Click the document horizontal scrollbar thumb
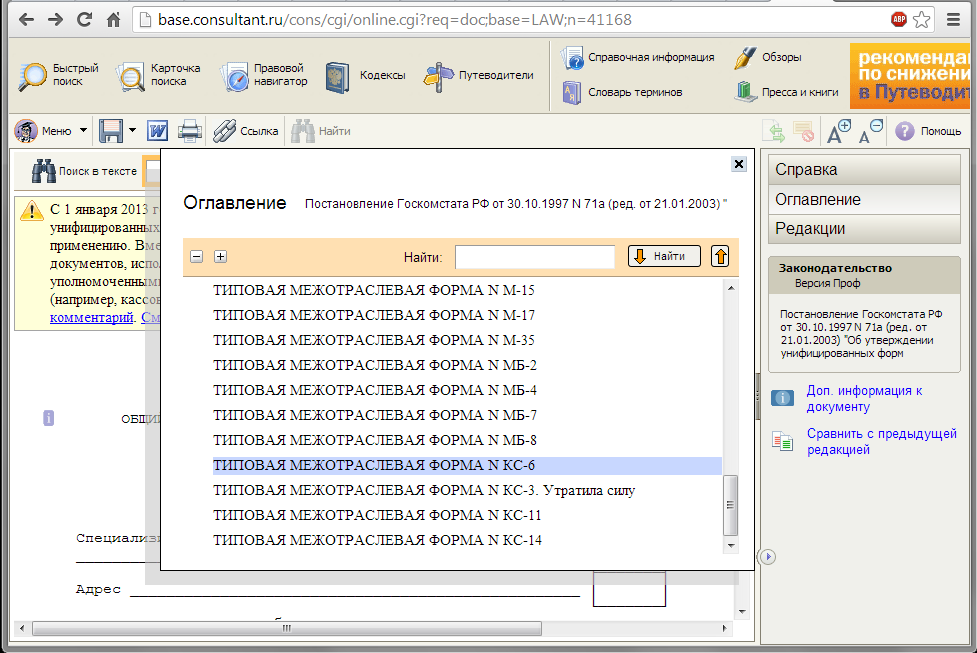Image resolution: width=977 pixels, height=653 pixels. click(x=287, y=628)
